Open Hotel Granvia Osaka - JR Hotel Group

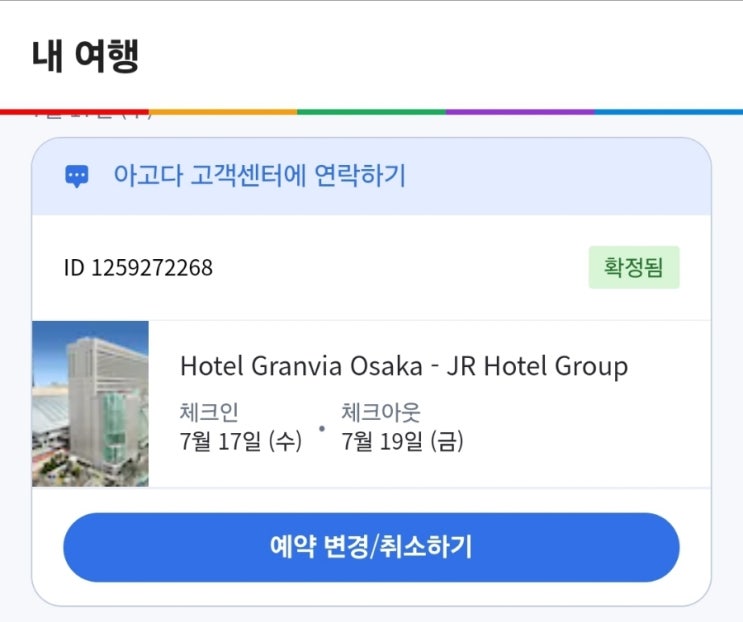pyautogui.click(x=404, y=366)
